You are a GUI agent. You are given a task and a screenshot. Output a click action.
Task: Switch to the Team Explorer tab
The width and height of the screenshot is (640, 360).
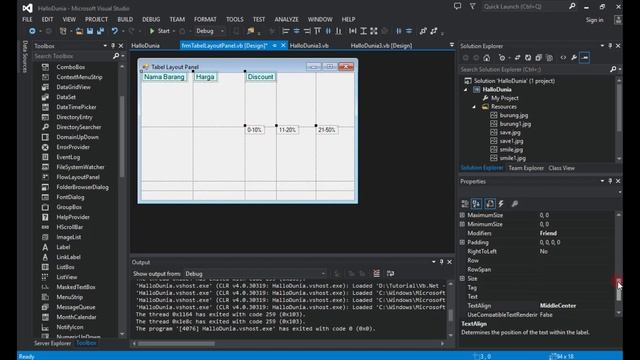click(526, 168)
